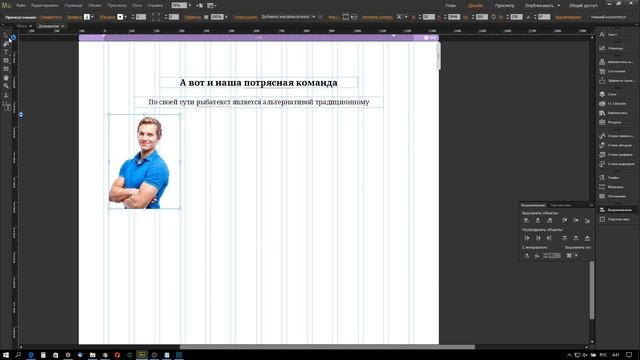Screen dimensions: 640x360
Task: Align objects to horizontal center
Action: click(x=538, y=220)
